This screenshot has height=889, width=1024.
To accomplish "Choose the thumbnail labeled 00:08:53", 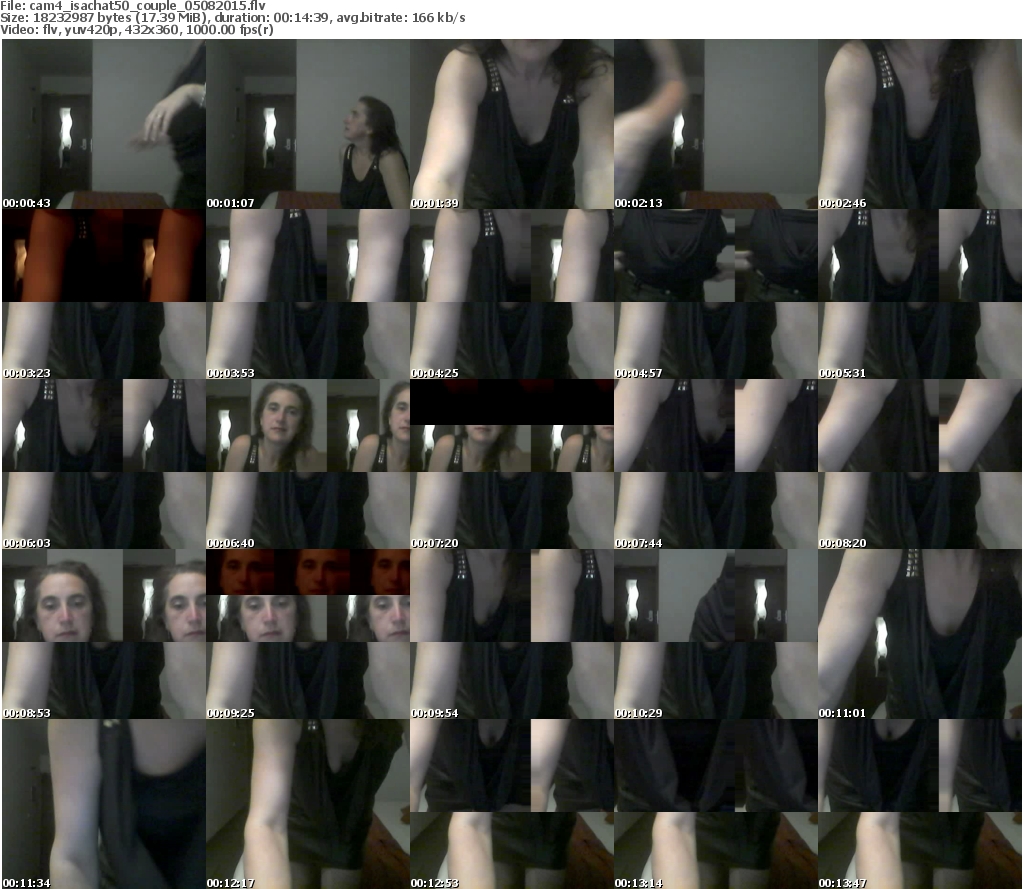I will [104, 634].
